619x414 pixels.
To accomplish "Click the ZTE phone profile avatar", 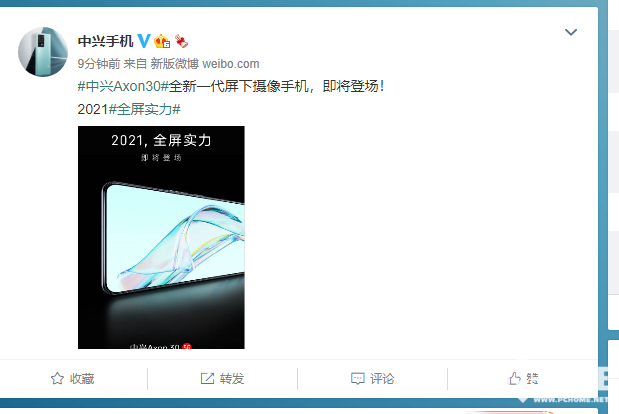I will tap(43, 52).
